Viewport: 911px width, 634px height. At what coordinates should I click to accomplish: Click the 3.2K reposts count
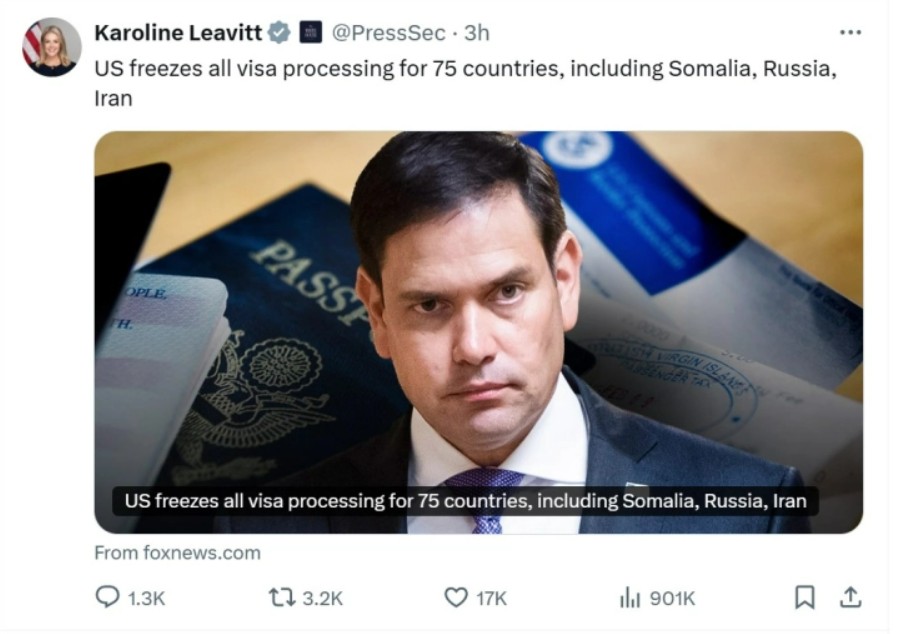(323, 598)
